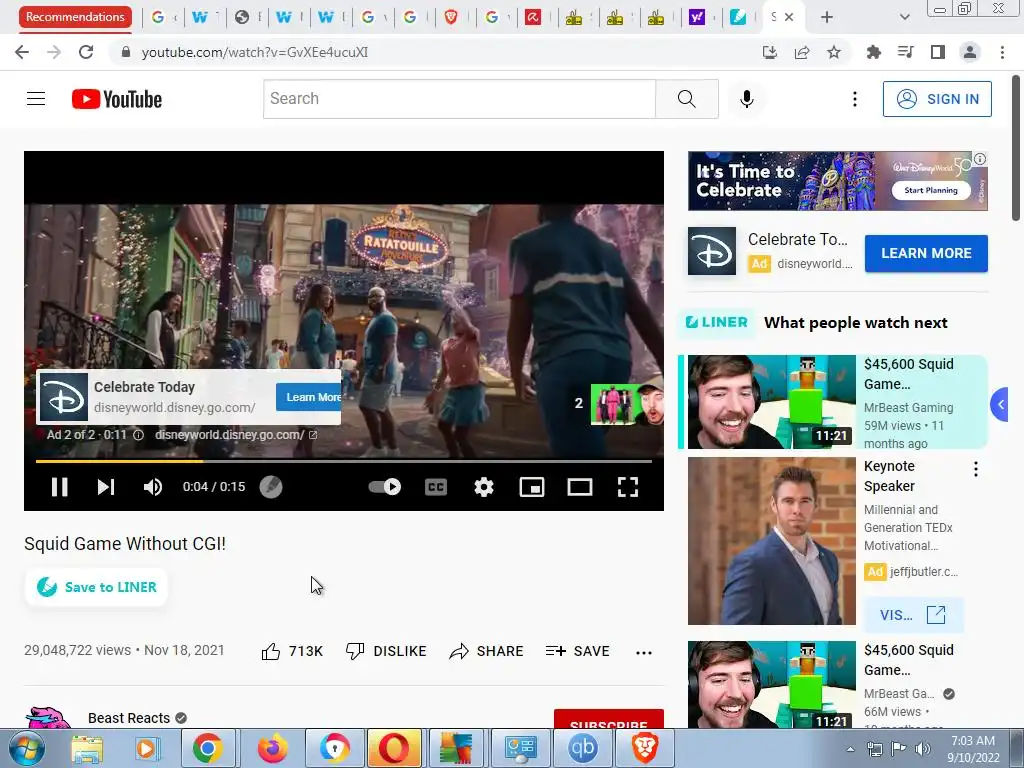Switch to theater mode
The image size is (1024, 768).
pyautogui.click(x=580, y=487)
